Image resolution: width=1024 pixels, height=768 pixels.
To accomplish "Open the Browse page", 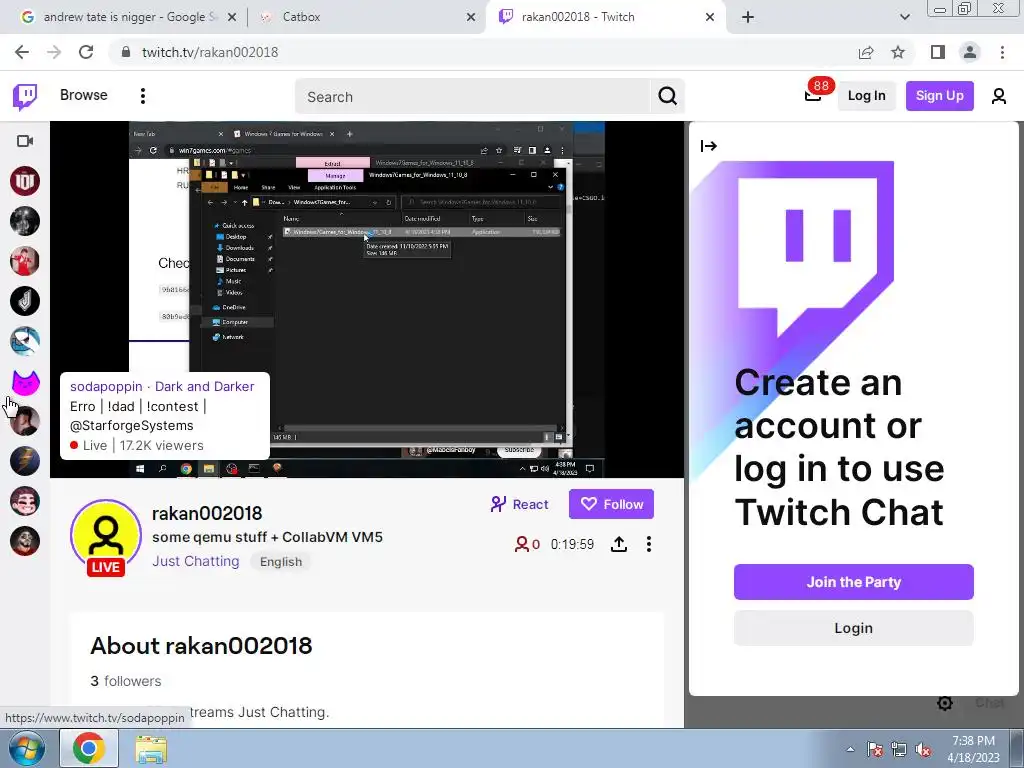I will 84,95.
